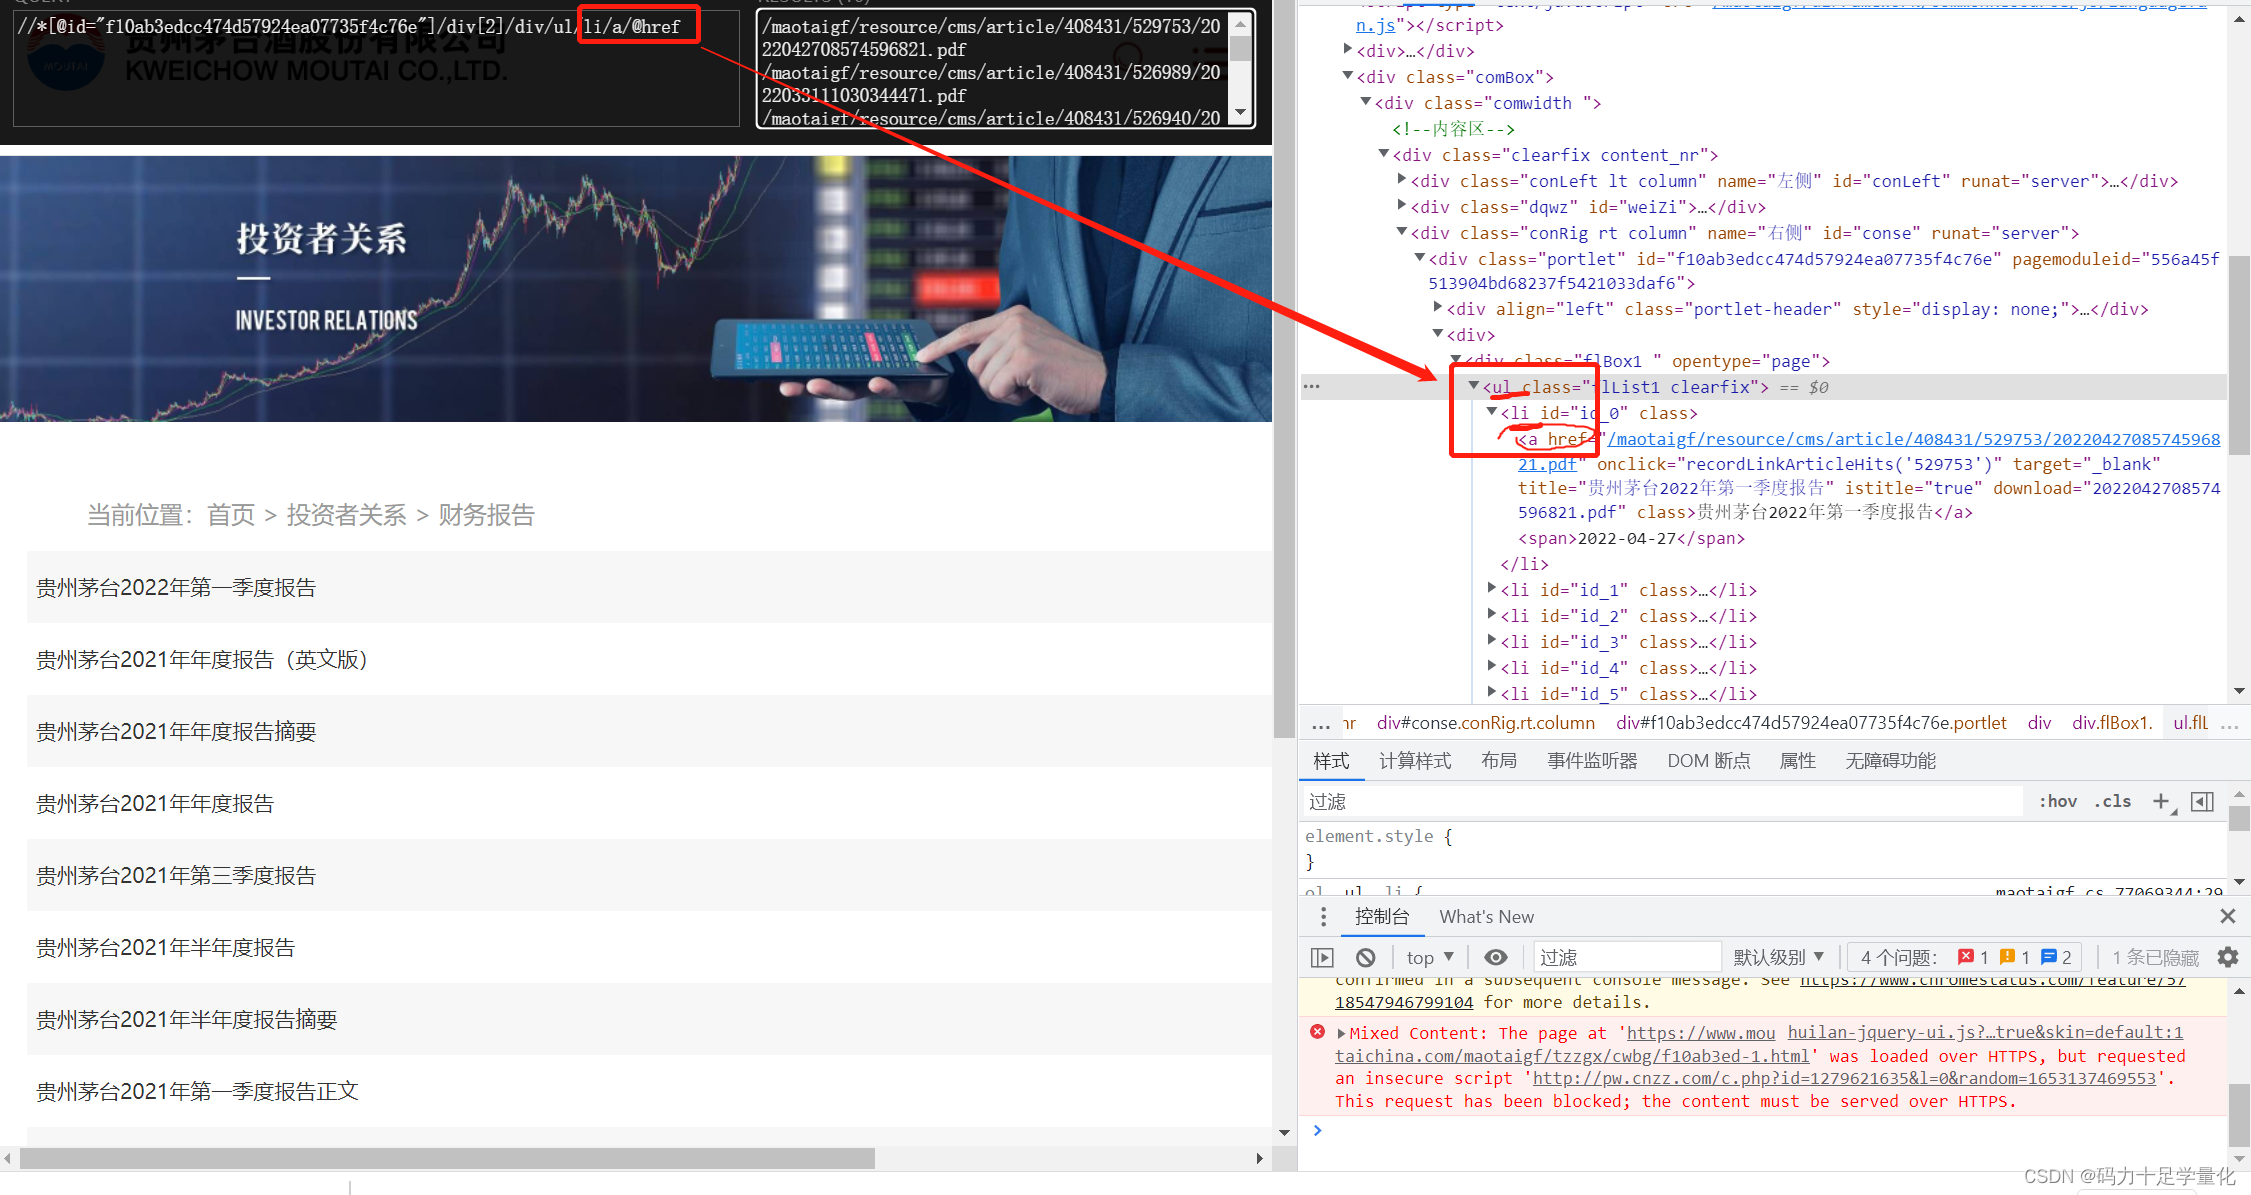Click the page horizontal scrollbar thumb
2251x1195 pixels.
coord(447,1158)
